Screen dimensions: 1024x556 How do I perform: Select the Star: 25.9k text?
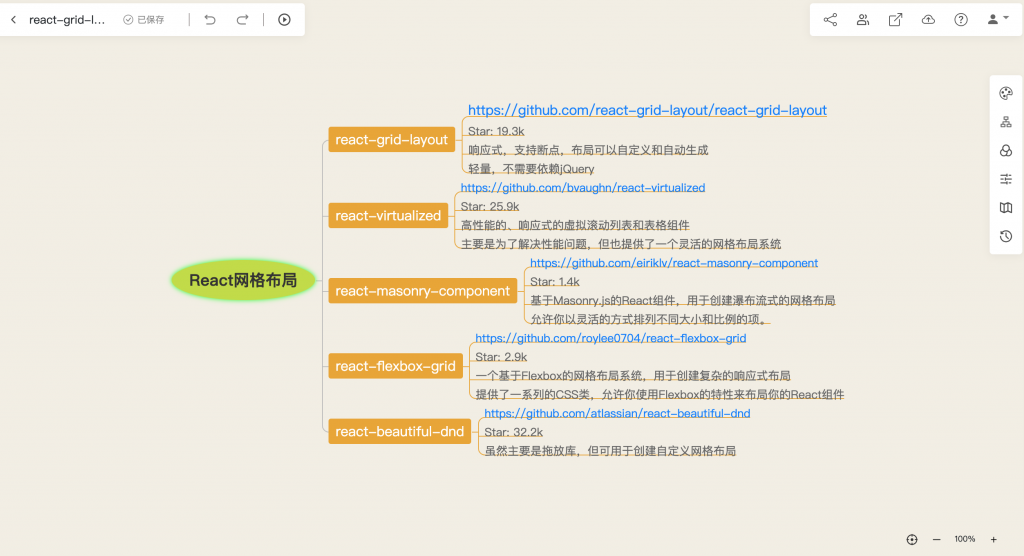coord(490,206)
